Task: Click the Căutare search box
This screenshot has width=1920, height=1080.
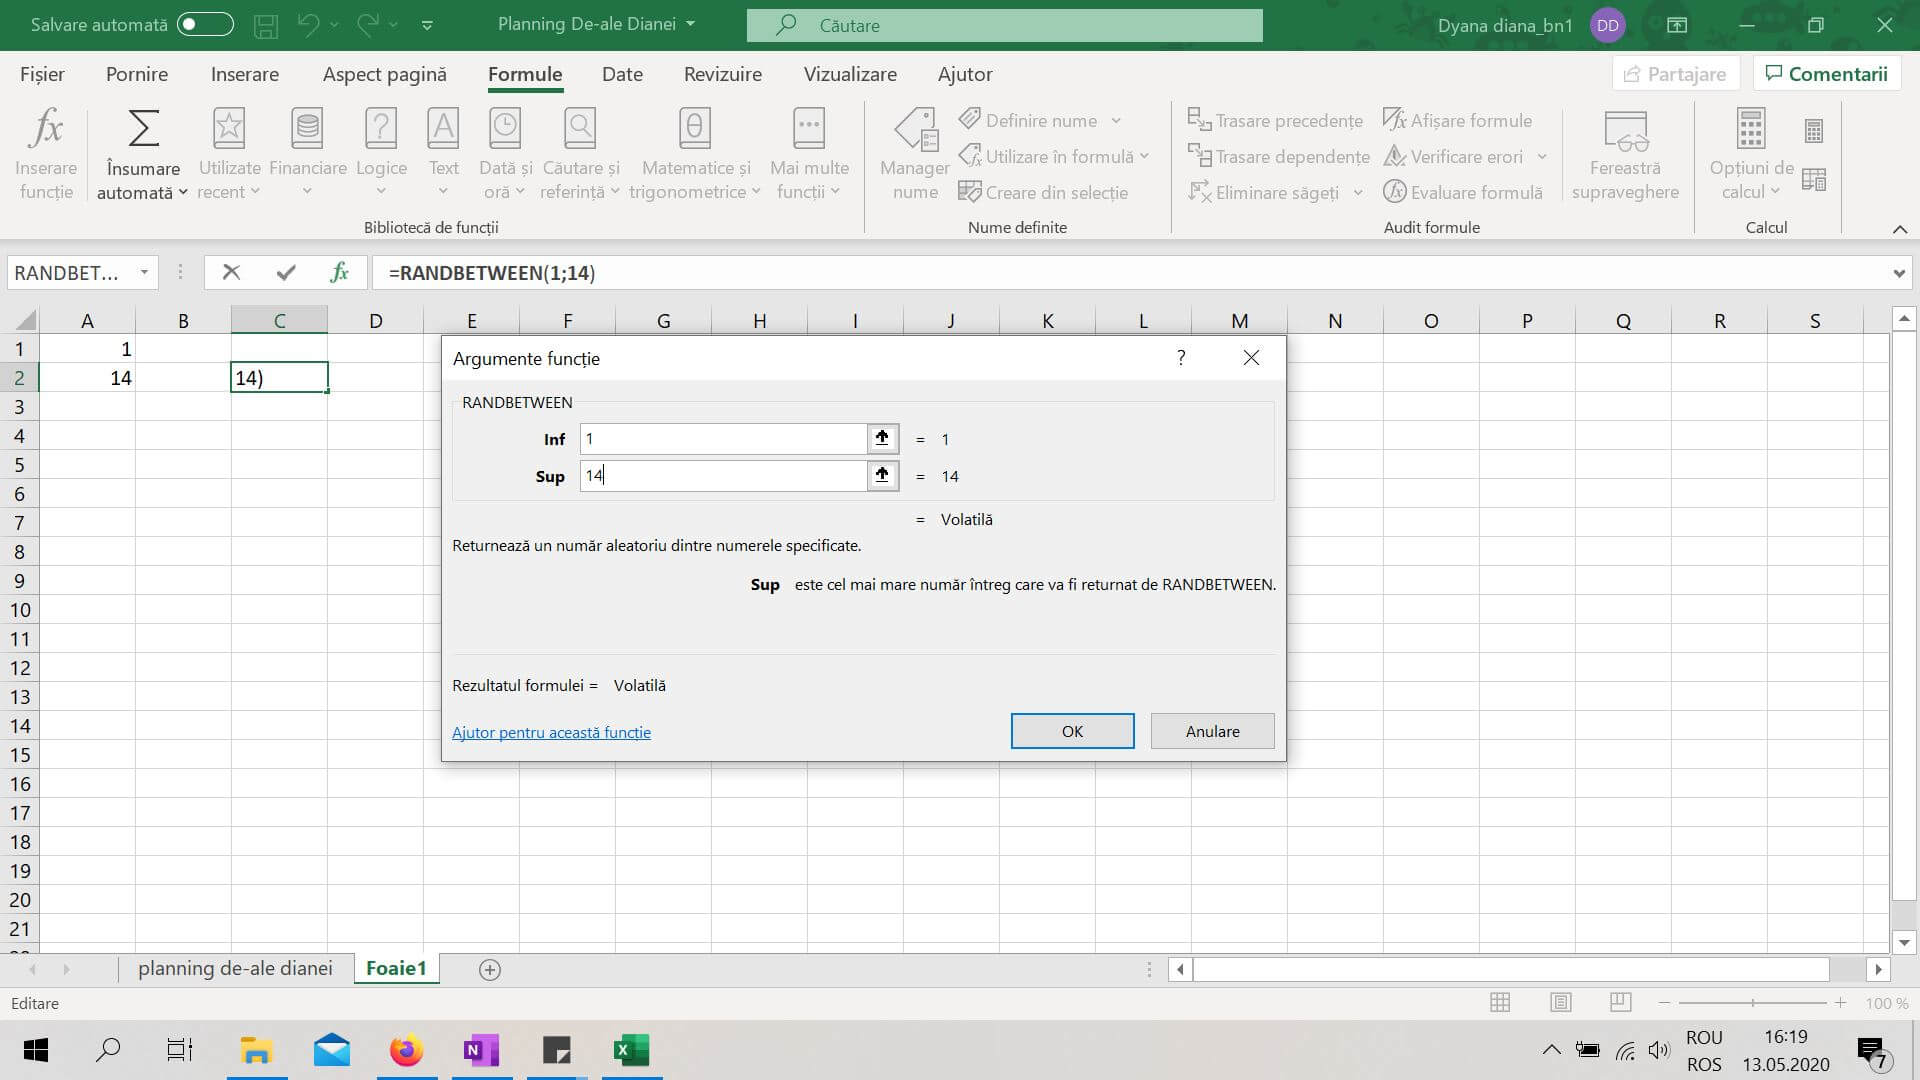Action: 1004,25
